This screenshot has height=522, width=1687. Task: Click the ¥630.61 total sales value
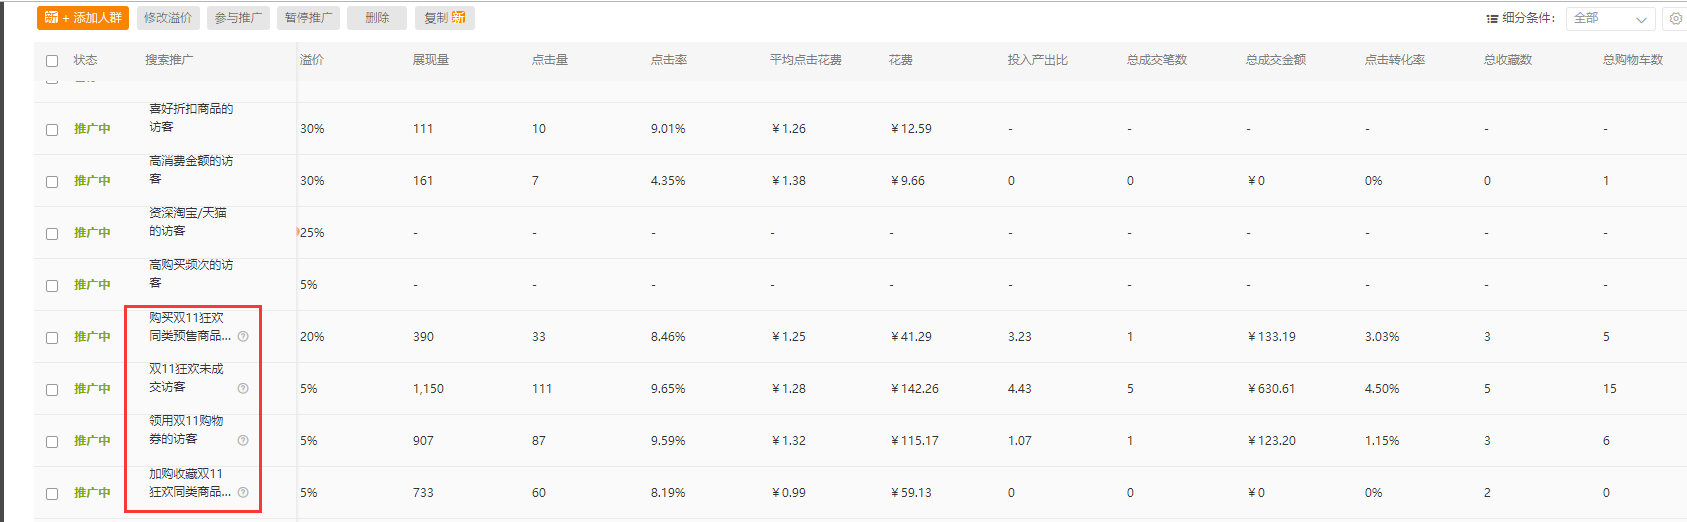[1271, 389]
